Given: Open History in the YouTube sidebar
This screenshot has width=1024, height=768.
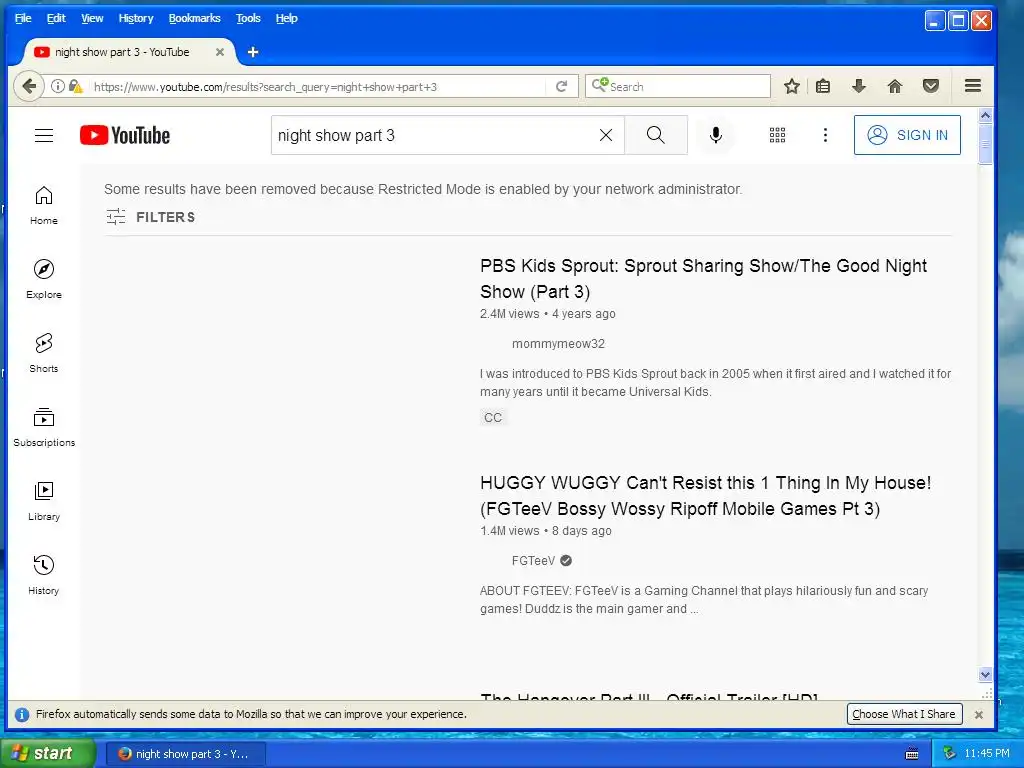Looking at the screenshot, I should [44, 575].
